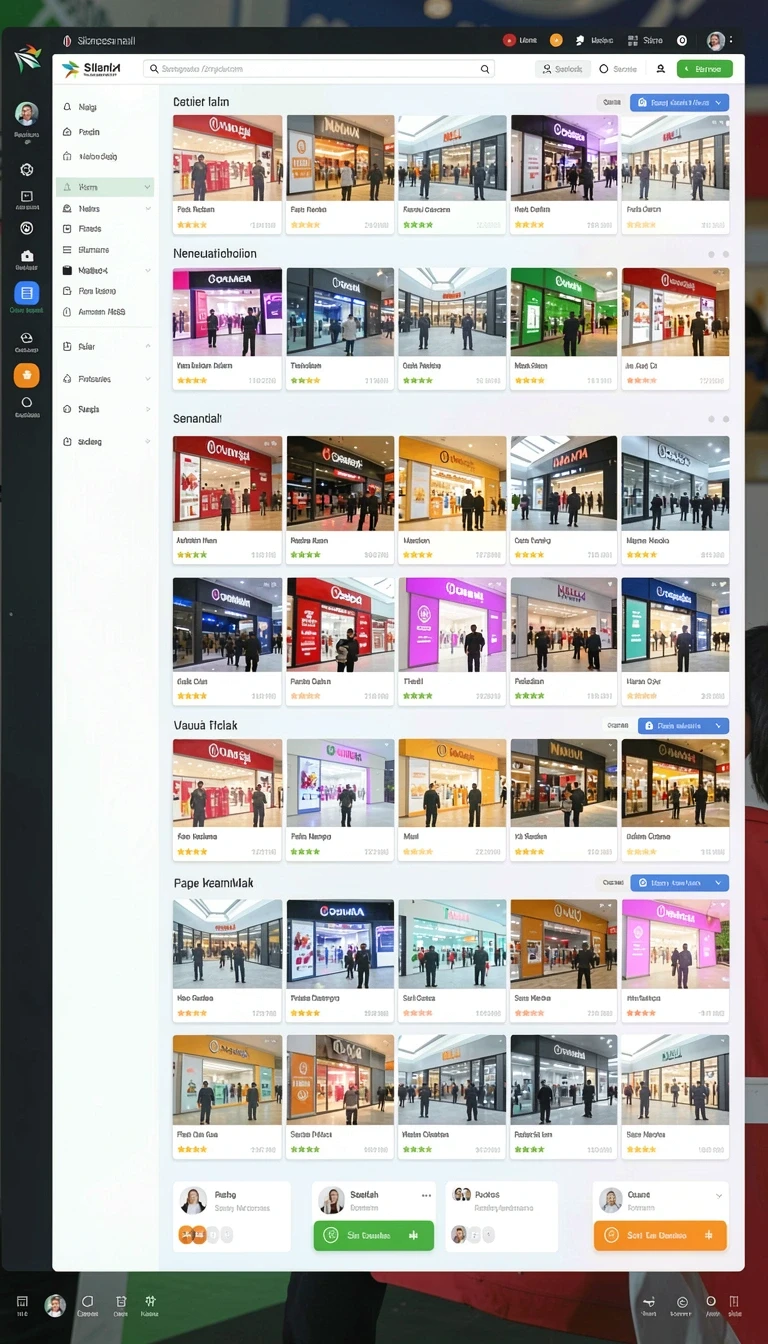Click the circular target icon in the dark sidebar
This screenshot has width=768, height=1344.
point(27,228)
